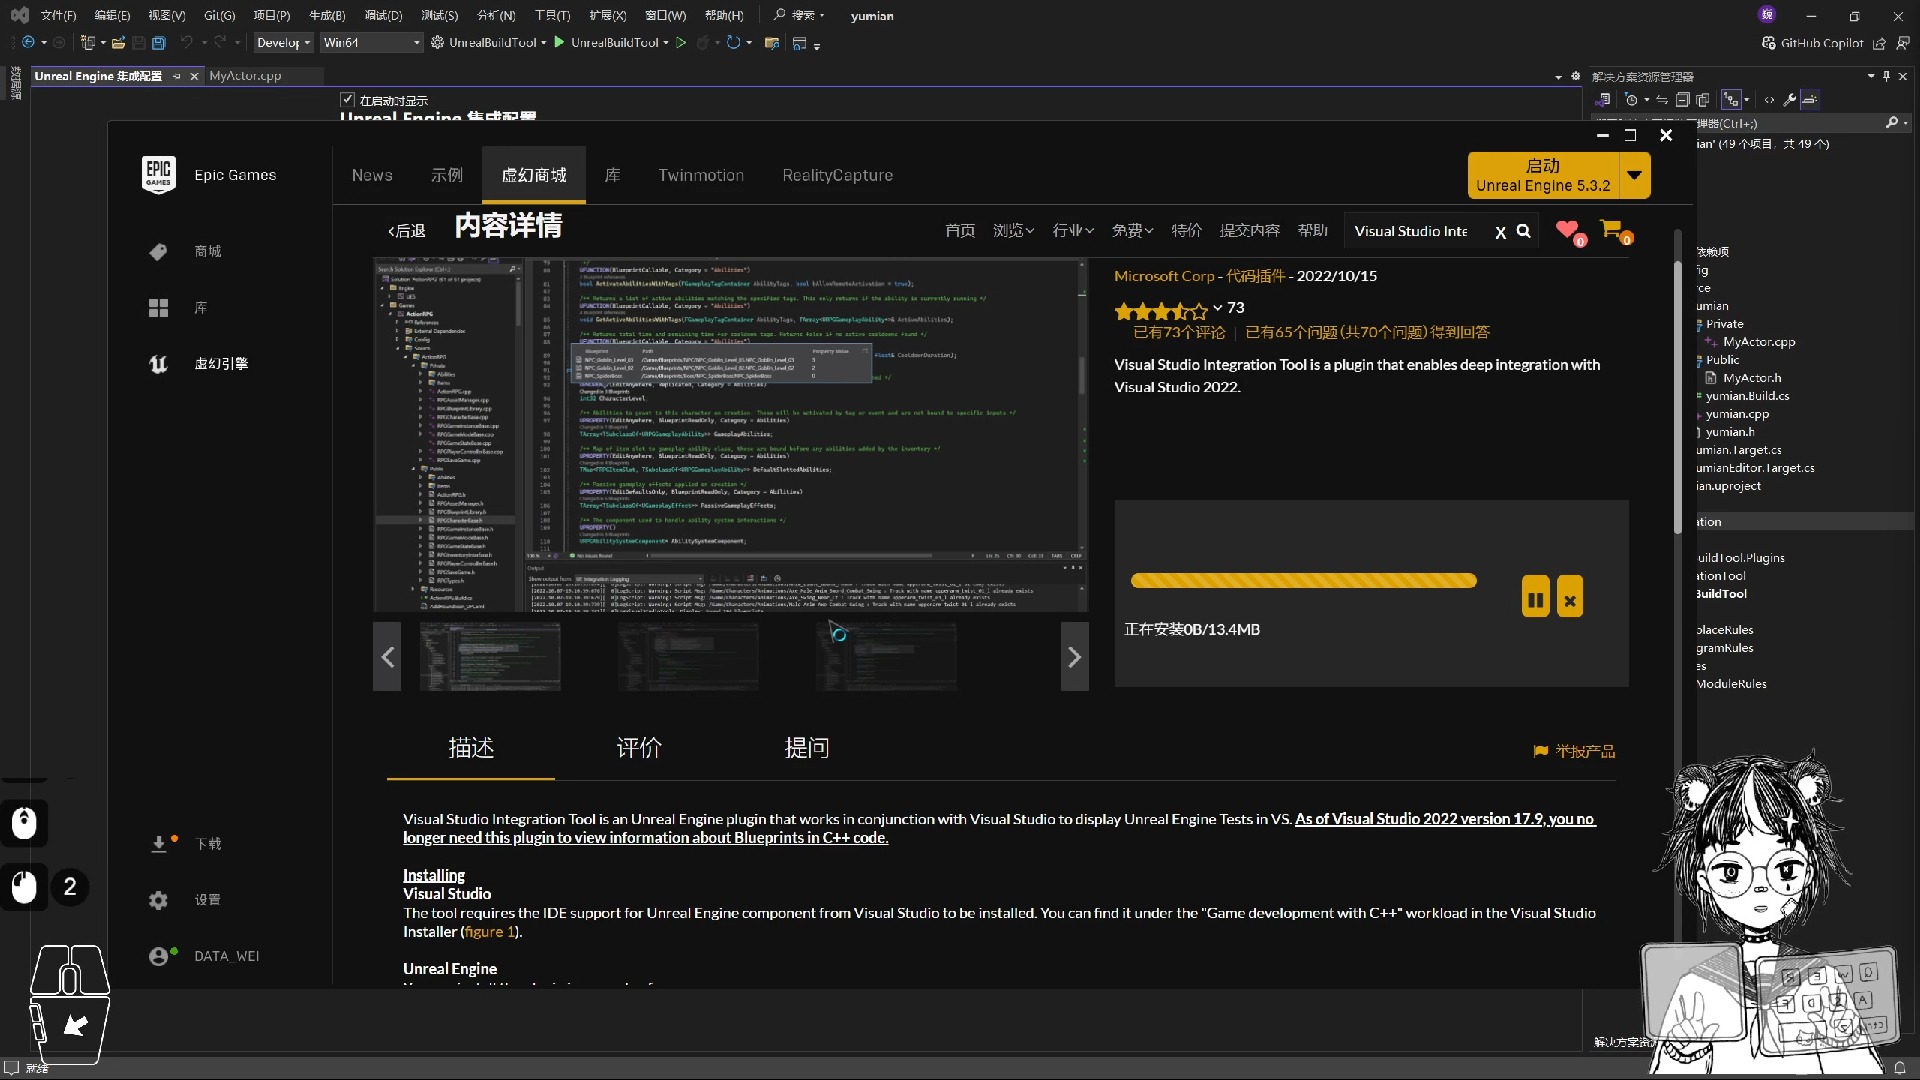
Task: Open the 商城 store sidebar item
Action: click(x=185, y=251)
